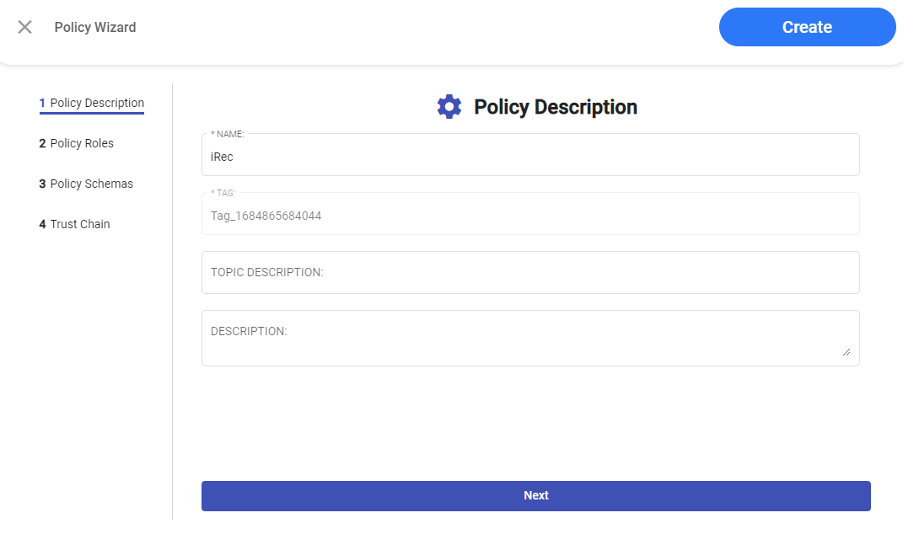Click the Policy Description heading text

click(x=555, y=107)
